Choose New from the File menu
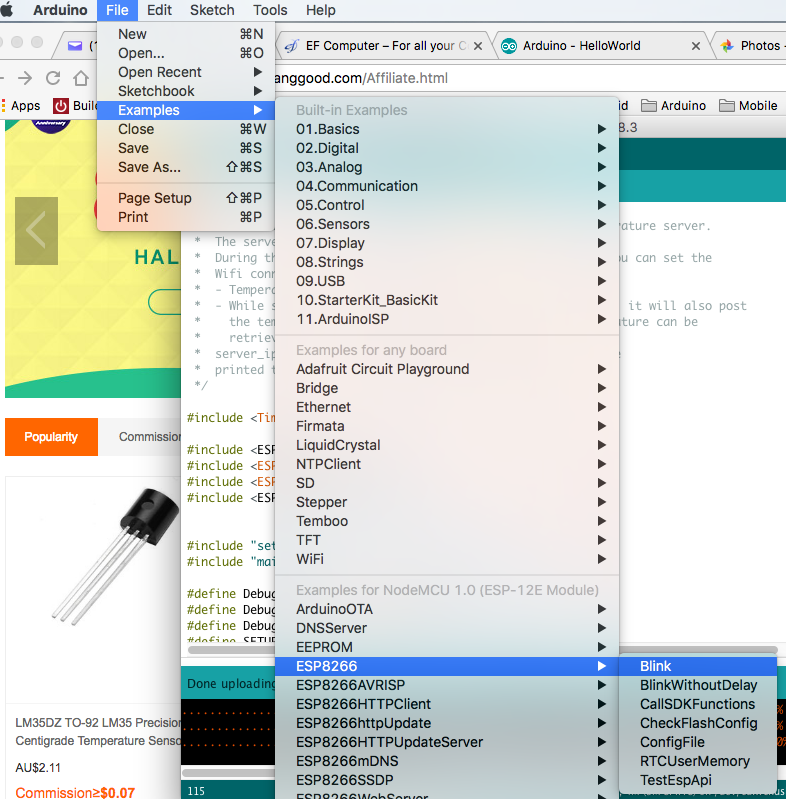Screen dimensions: 786x799 pyautogui.click(x=186, y=34)
